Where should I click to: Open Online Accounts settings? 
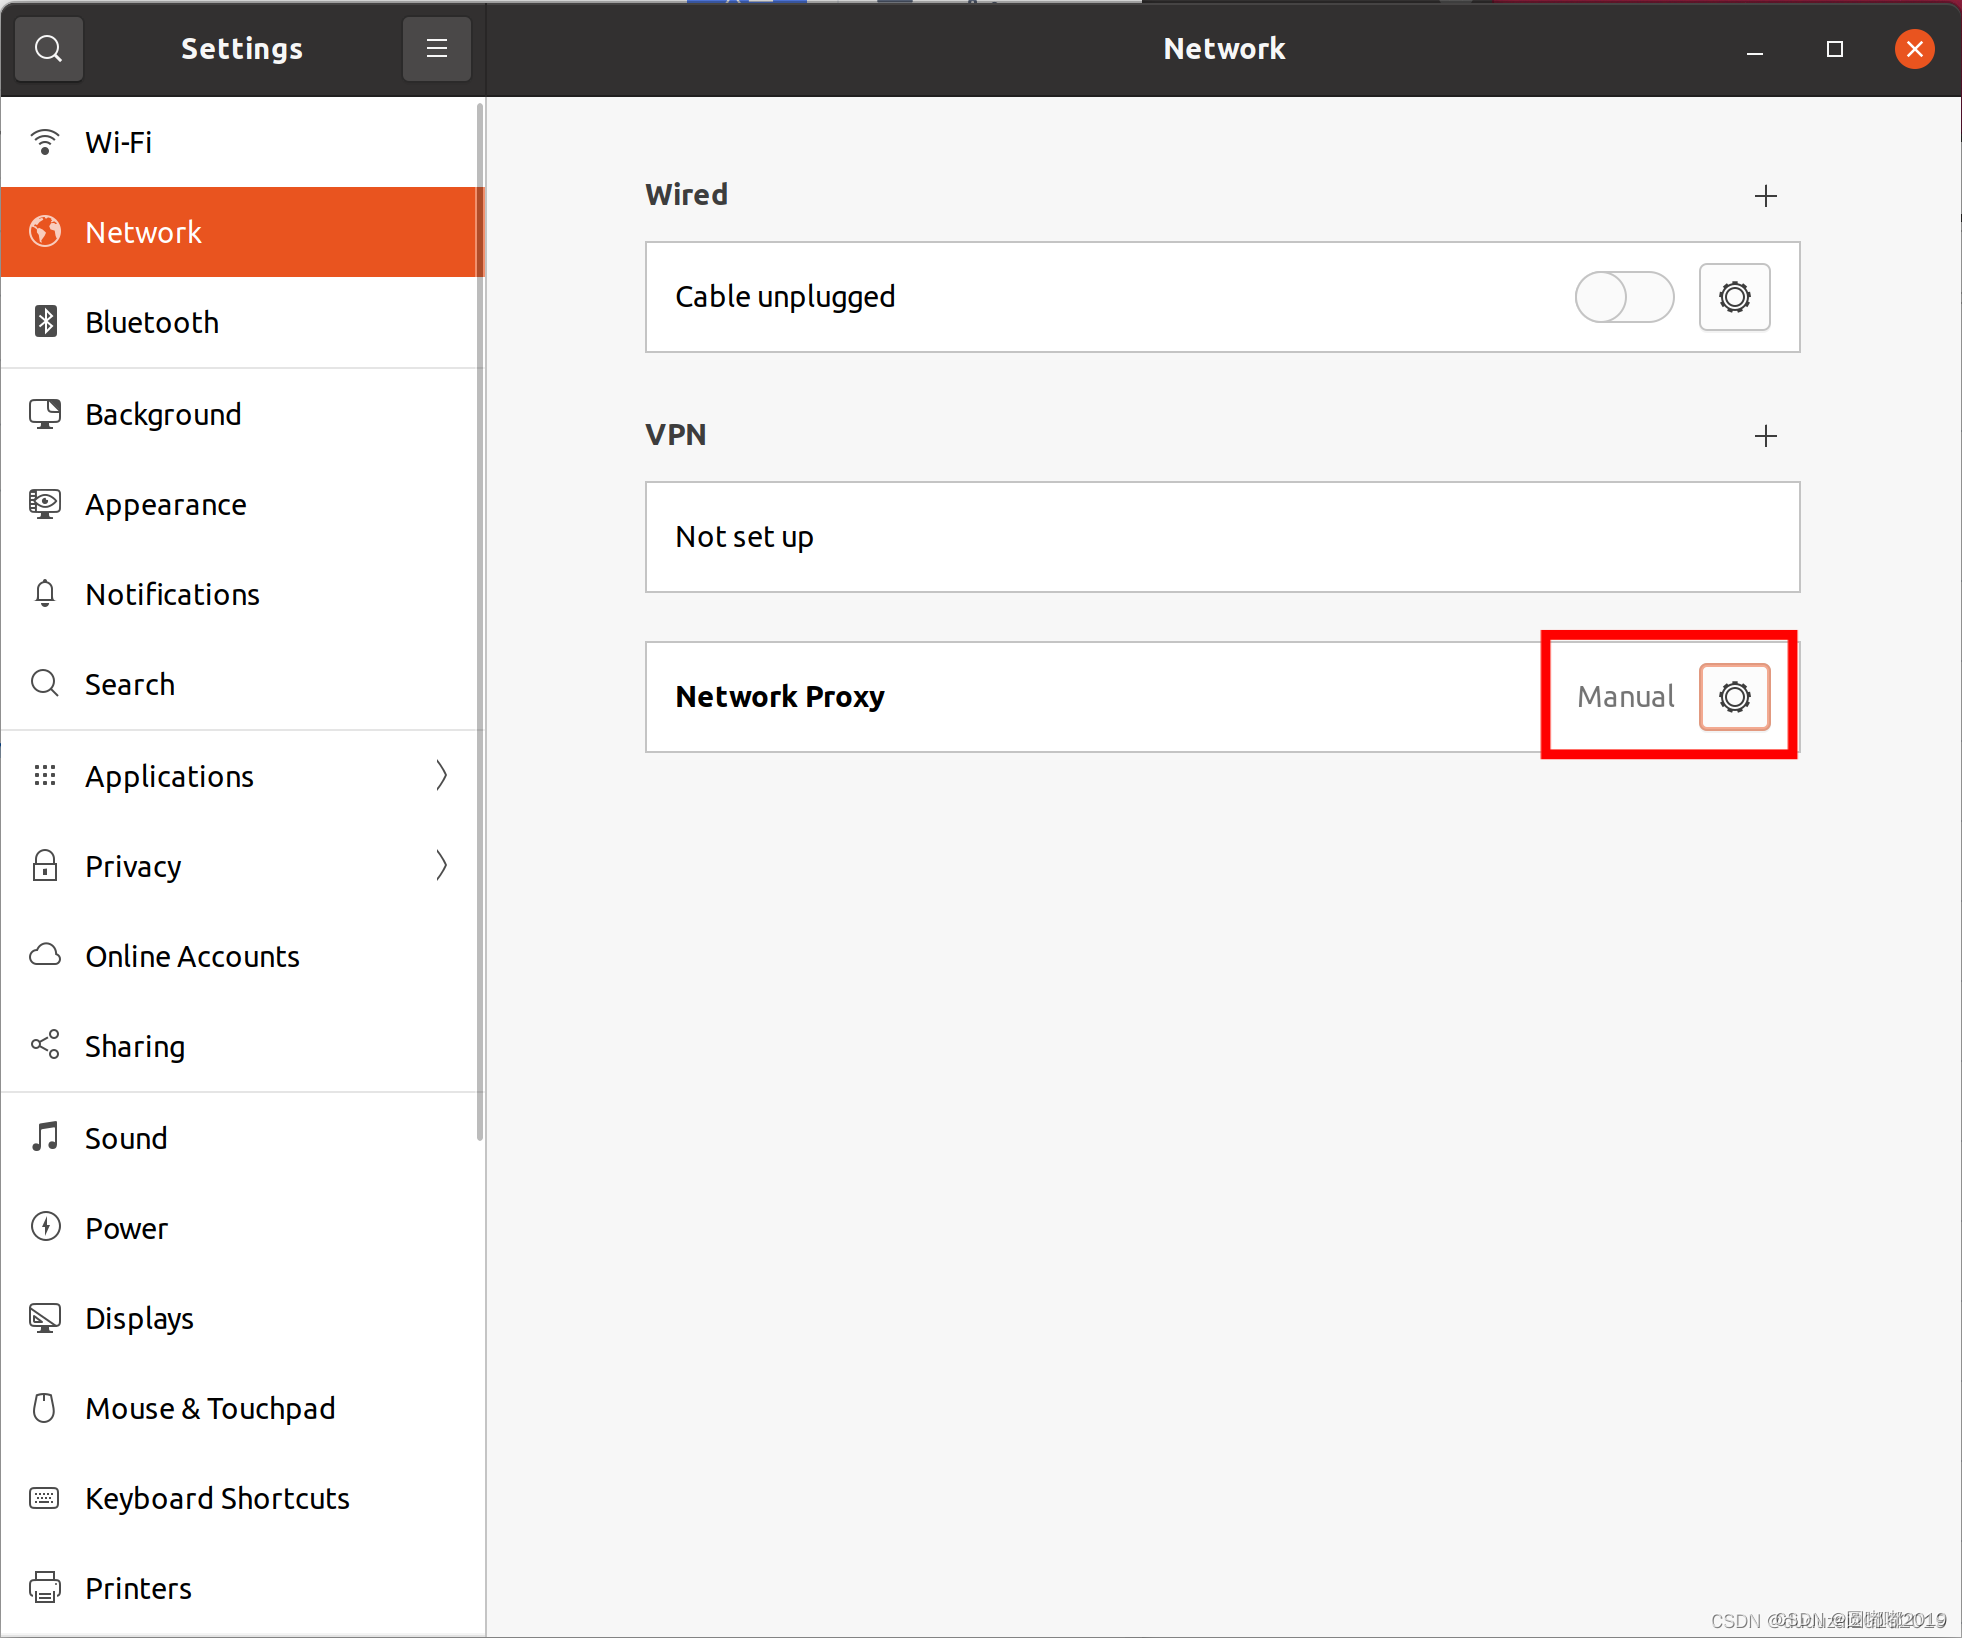pyautogui.click(x=192, y=956)
